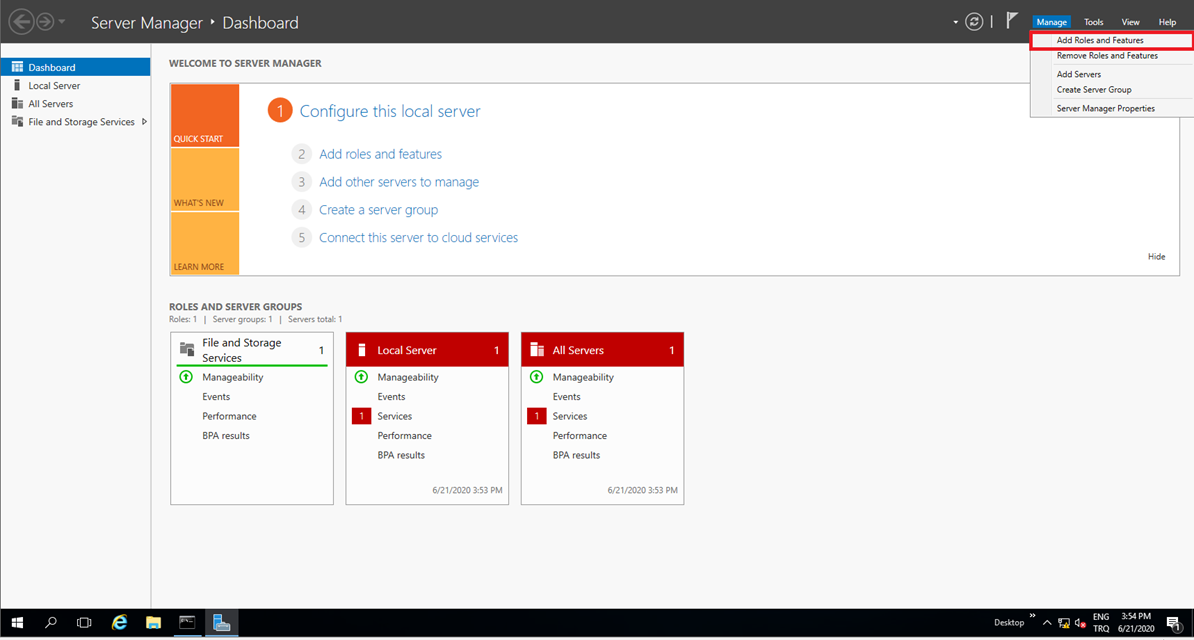Open Performance in File and Storage Services tile
Image resolution: width=1194 pixels, height=640 pixels.
[x=229, y=416]
